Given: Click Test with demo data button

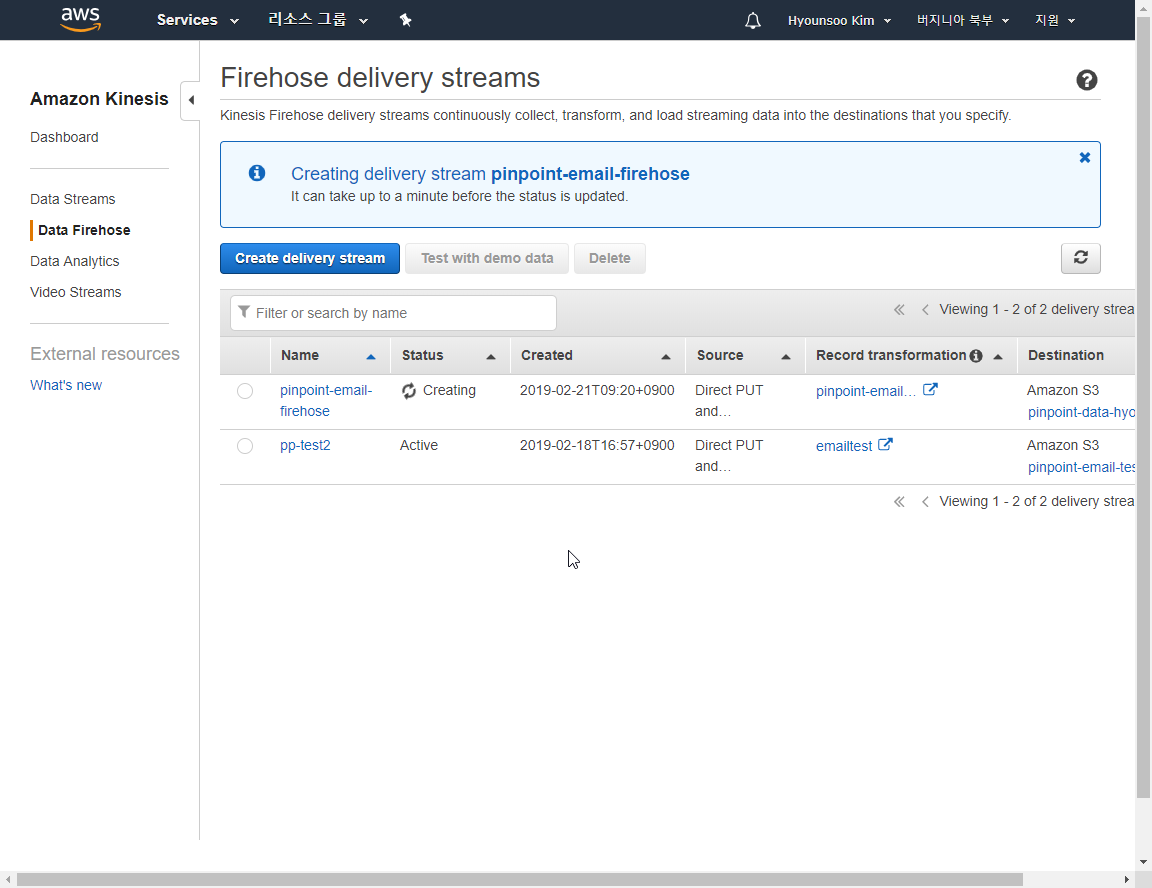Looking at the screenshot, I should click(x=487, y=259).
